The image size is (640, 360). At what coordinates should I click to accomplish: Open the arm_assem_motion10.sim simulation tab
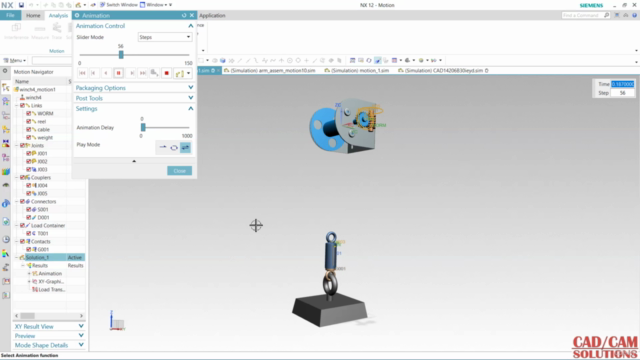pyautogui.click(x=269, y=71)
